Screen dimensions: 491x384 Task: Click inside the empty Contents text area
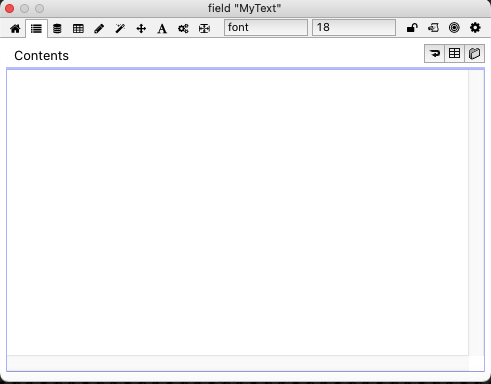coord(237,212)
